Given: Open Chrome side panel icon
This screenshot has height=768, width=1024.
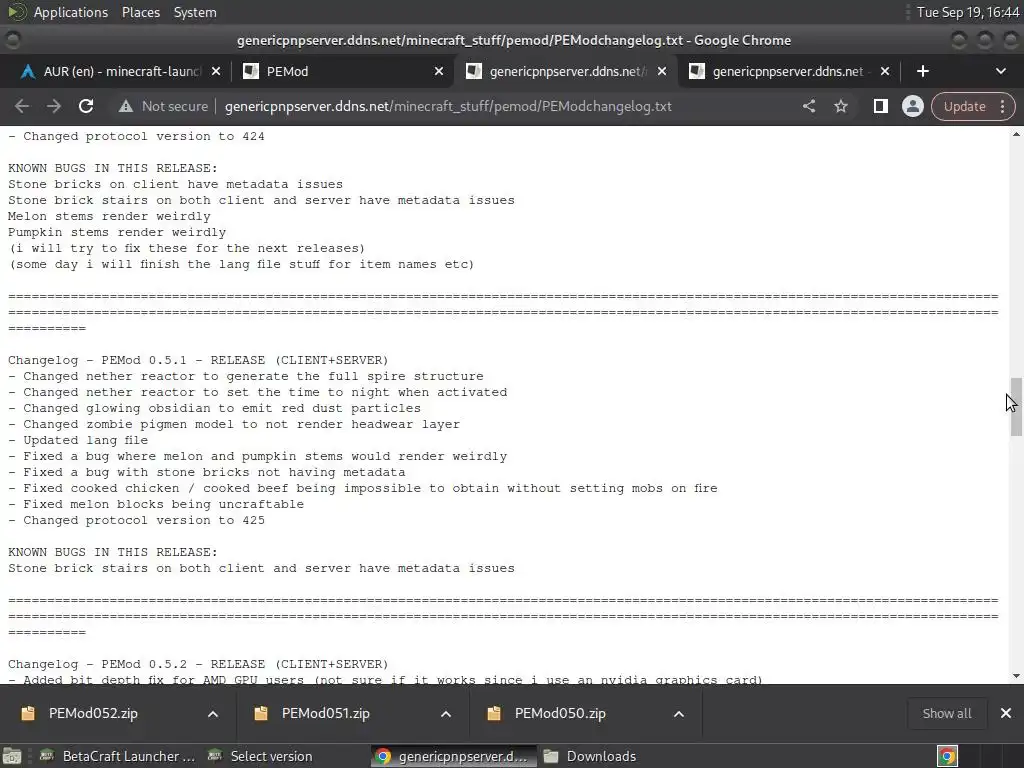Looking at the screenshot, I should [880, 106].
